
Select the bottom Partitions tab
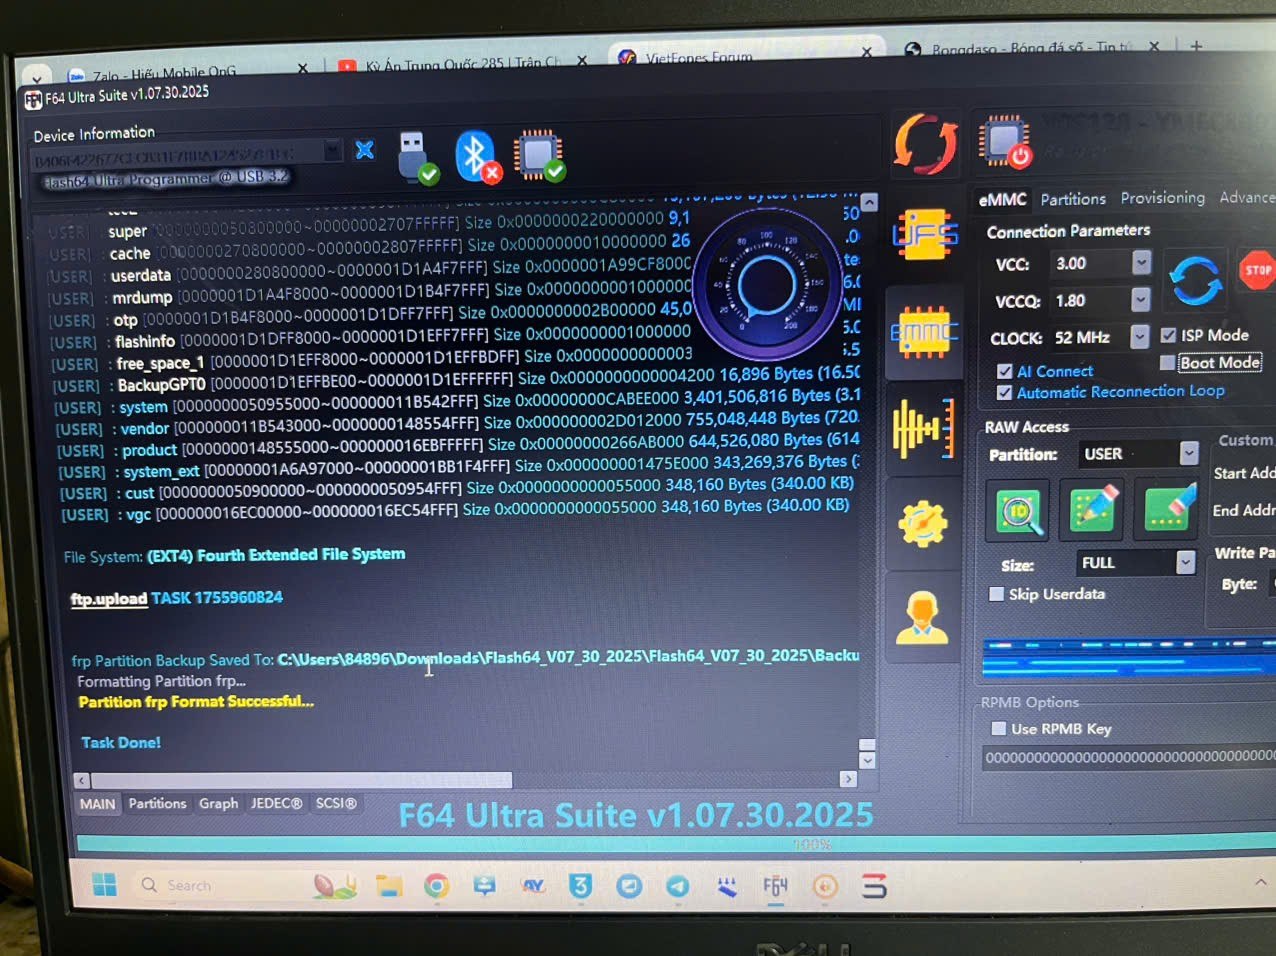pyautogui.click(x=157, y=803)
